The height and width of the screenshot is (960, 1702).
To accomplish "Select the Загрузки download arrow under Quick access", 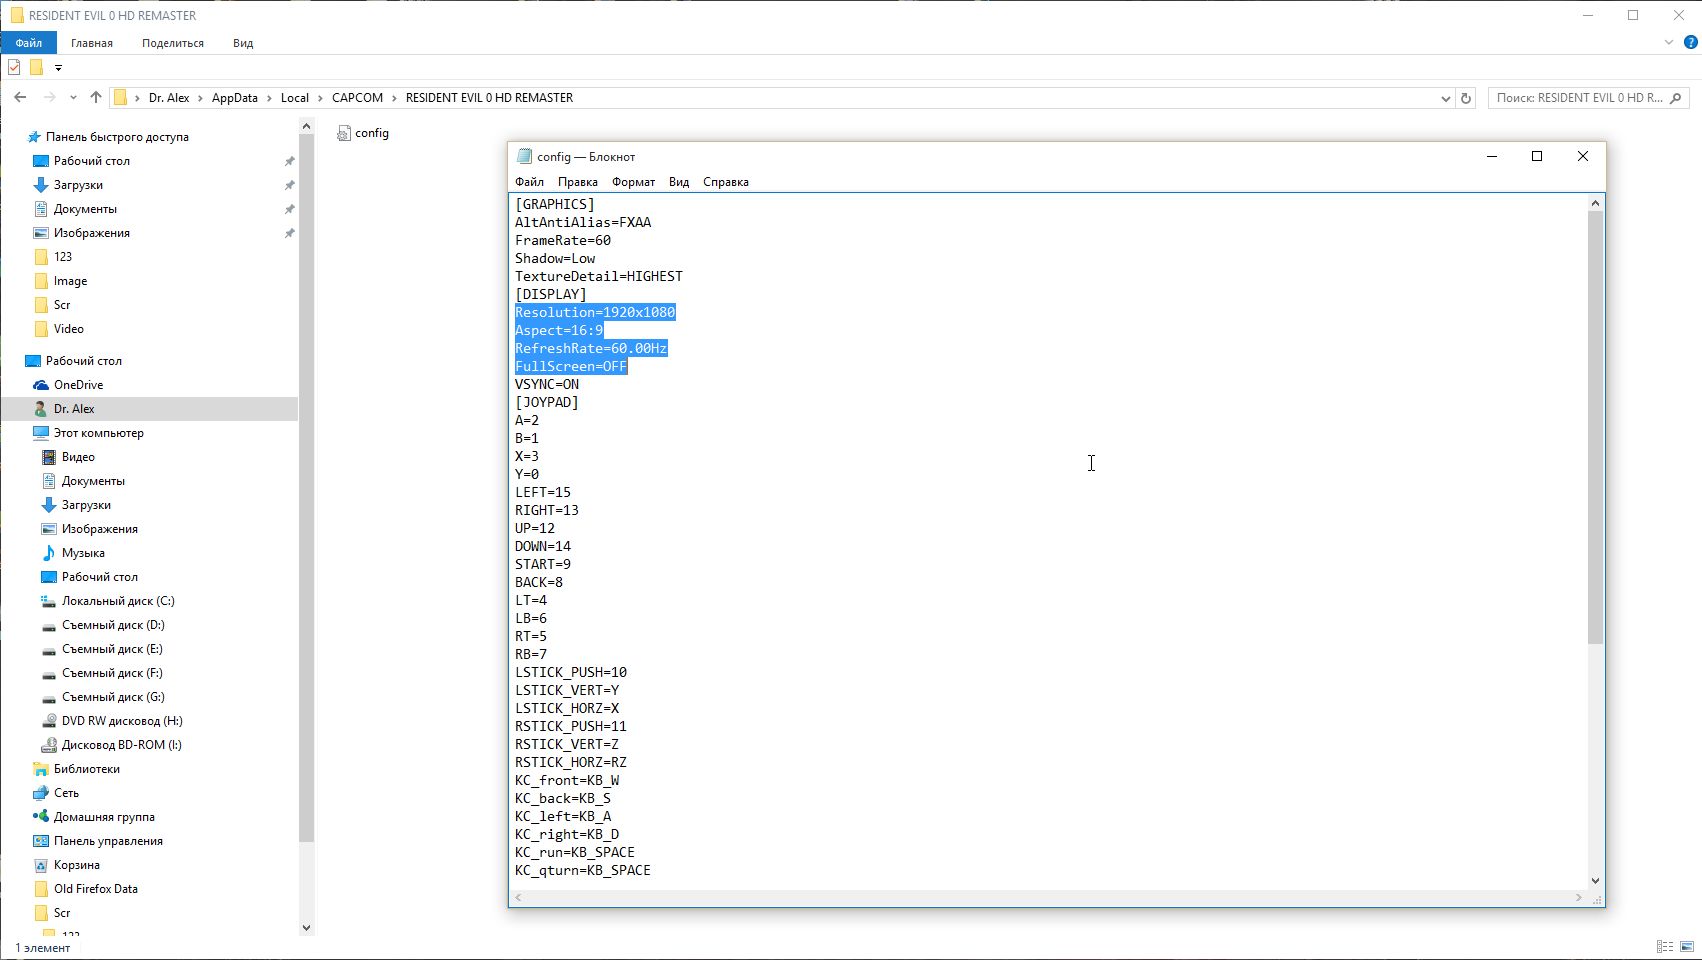I will (41, 185).
